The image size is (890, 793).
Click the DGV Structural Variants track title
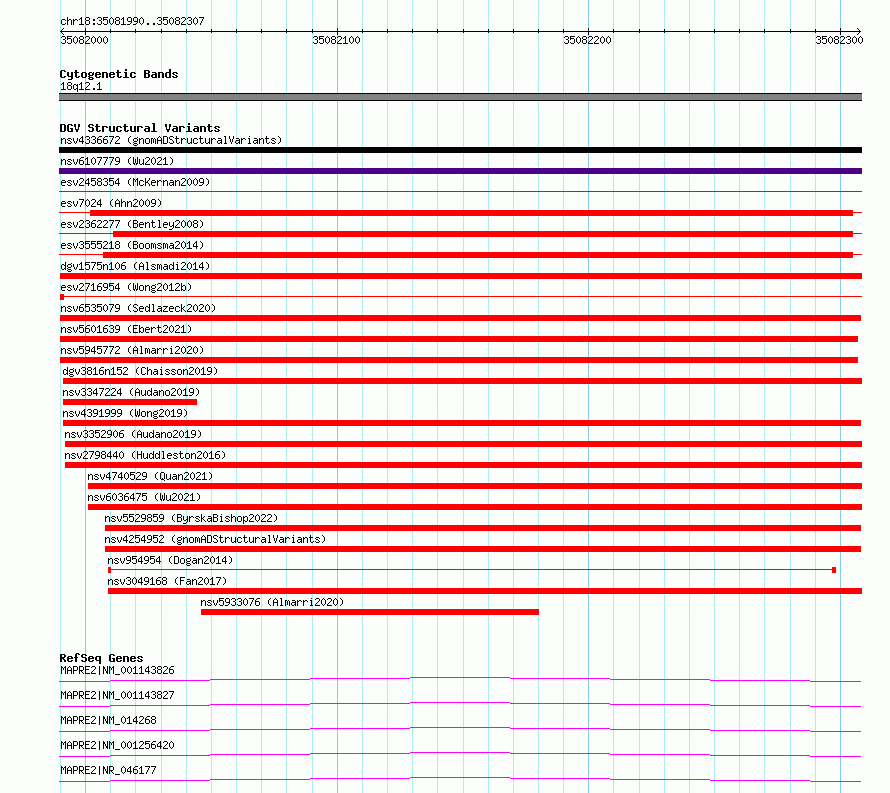coord(140,128)
